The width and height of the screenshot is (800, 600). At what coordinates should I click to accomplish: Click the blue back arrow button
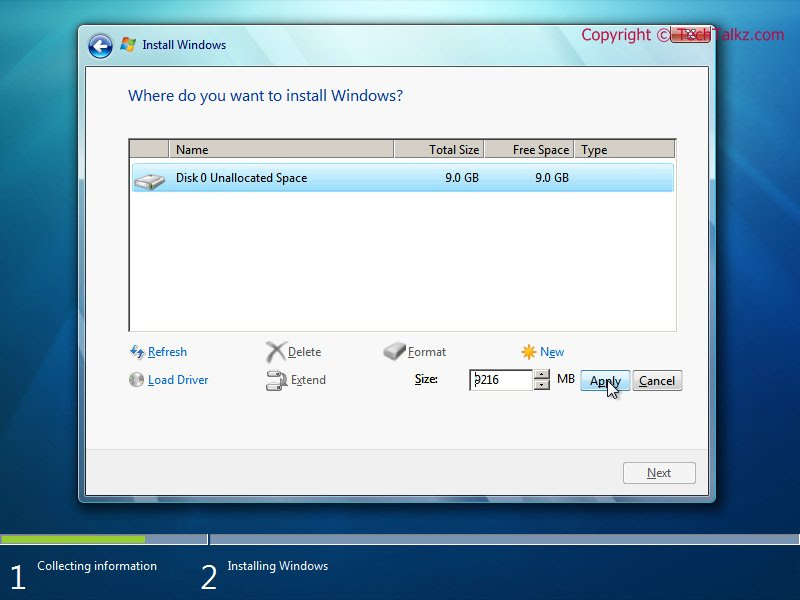[101, 46]
